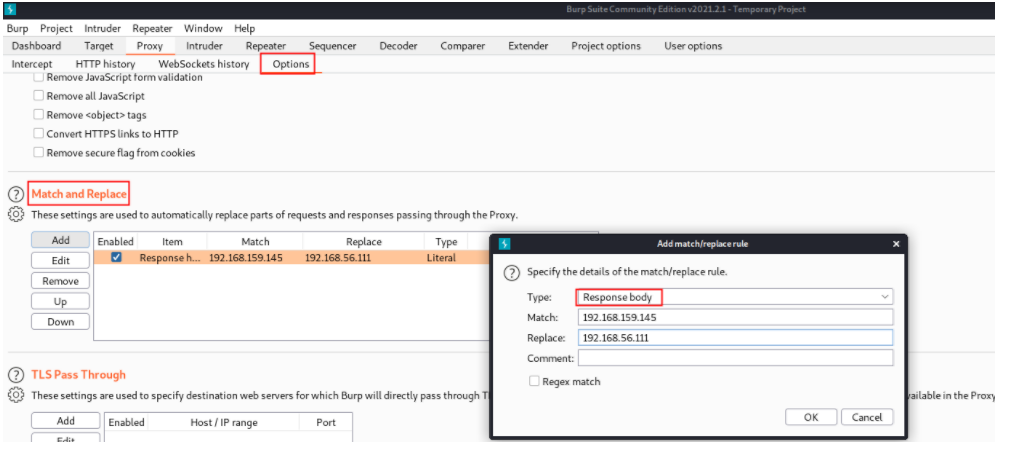Switch to Project options tab

(x=606, y=46)
